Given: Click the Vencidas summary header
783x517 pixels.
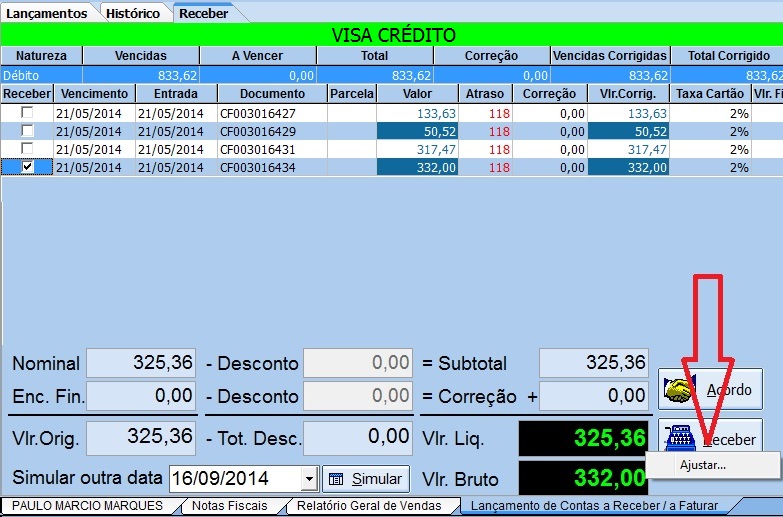Looking at the screenshot, I should point(141,55).
